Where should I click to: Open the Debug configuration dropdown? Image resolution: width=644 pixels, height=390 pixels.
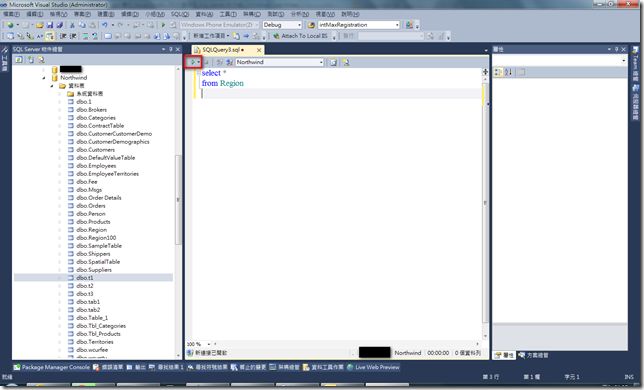tap(282, 25)
